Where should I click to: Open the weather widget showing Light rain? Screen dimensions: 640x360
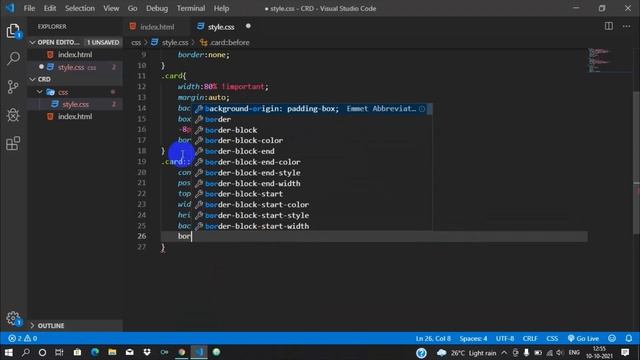tap(467, 353)
